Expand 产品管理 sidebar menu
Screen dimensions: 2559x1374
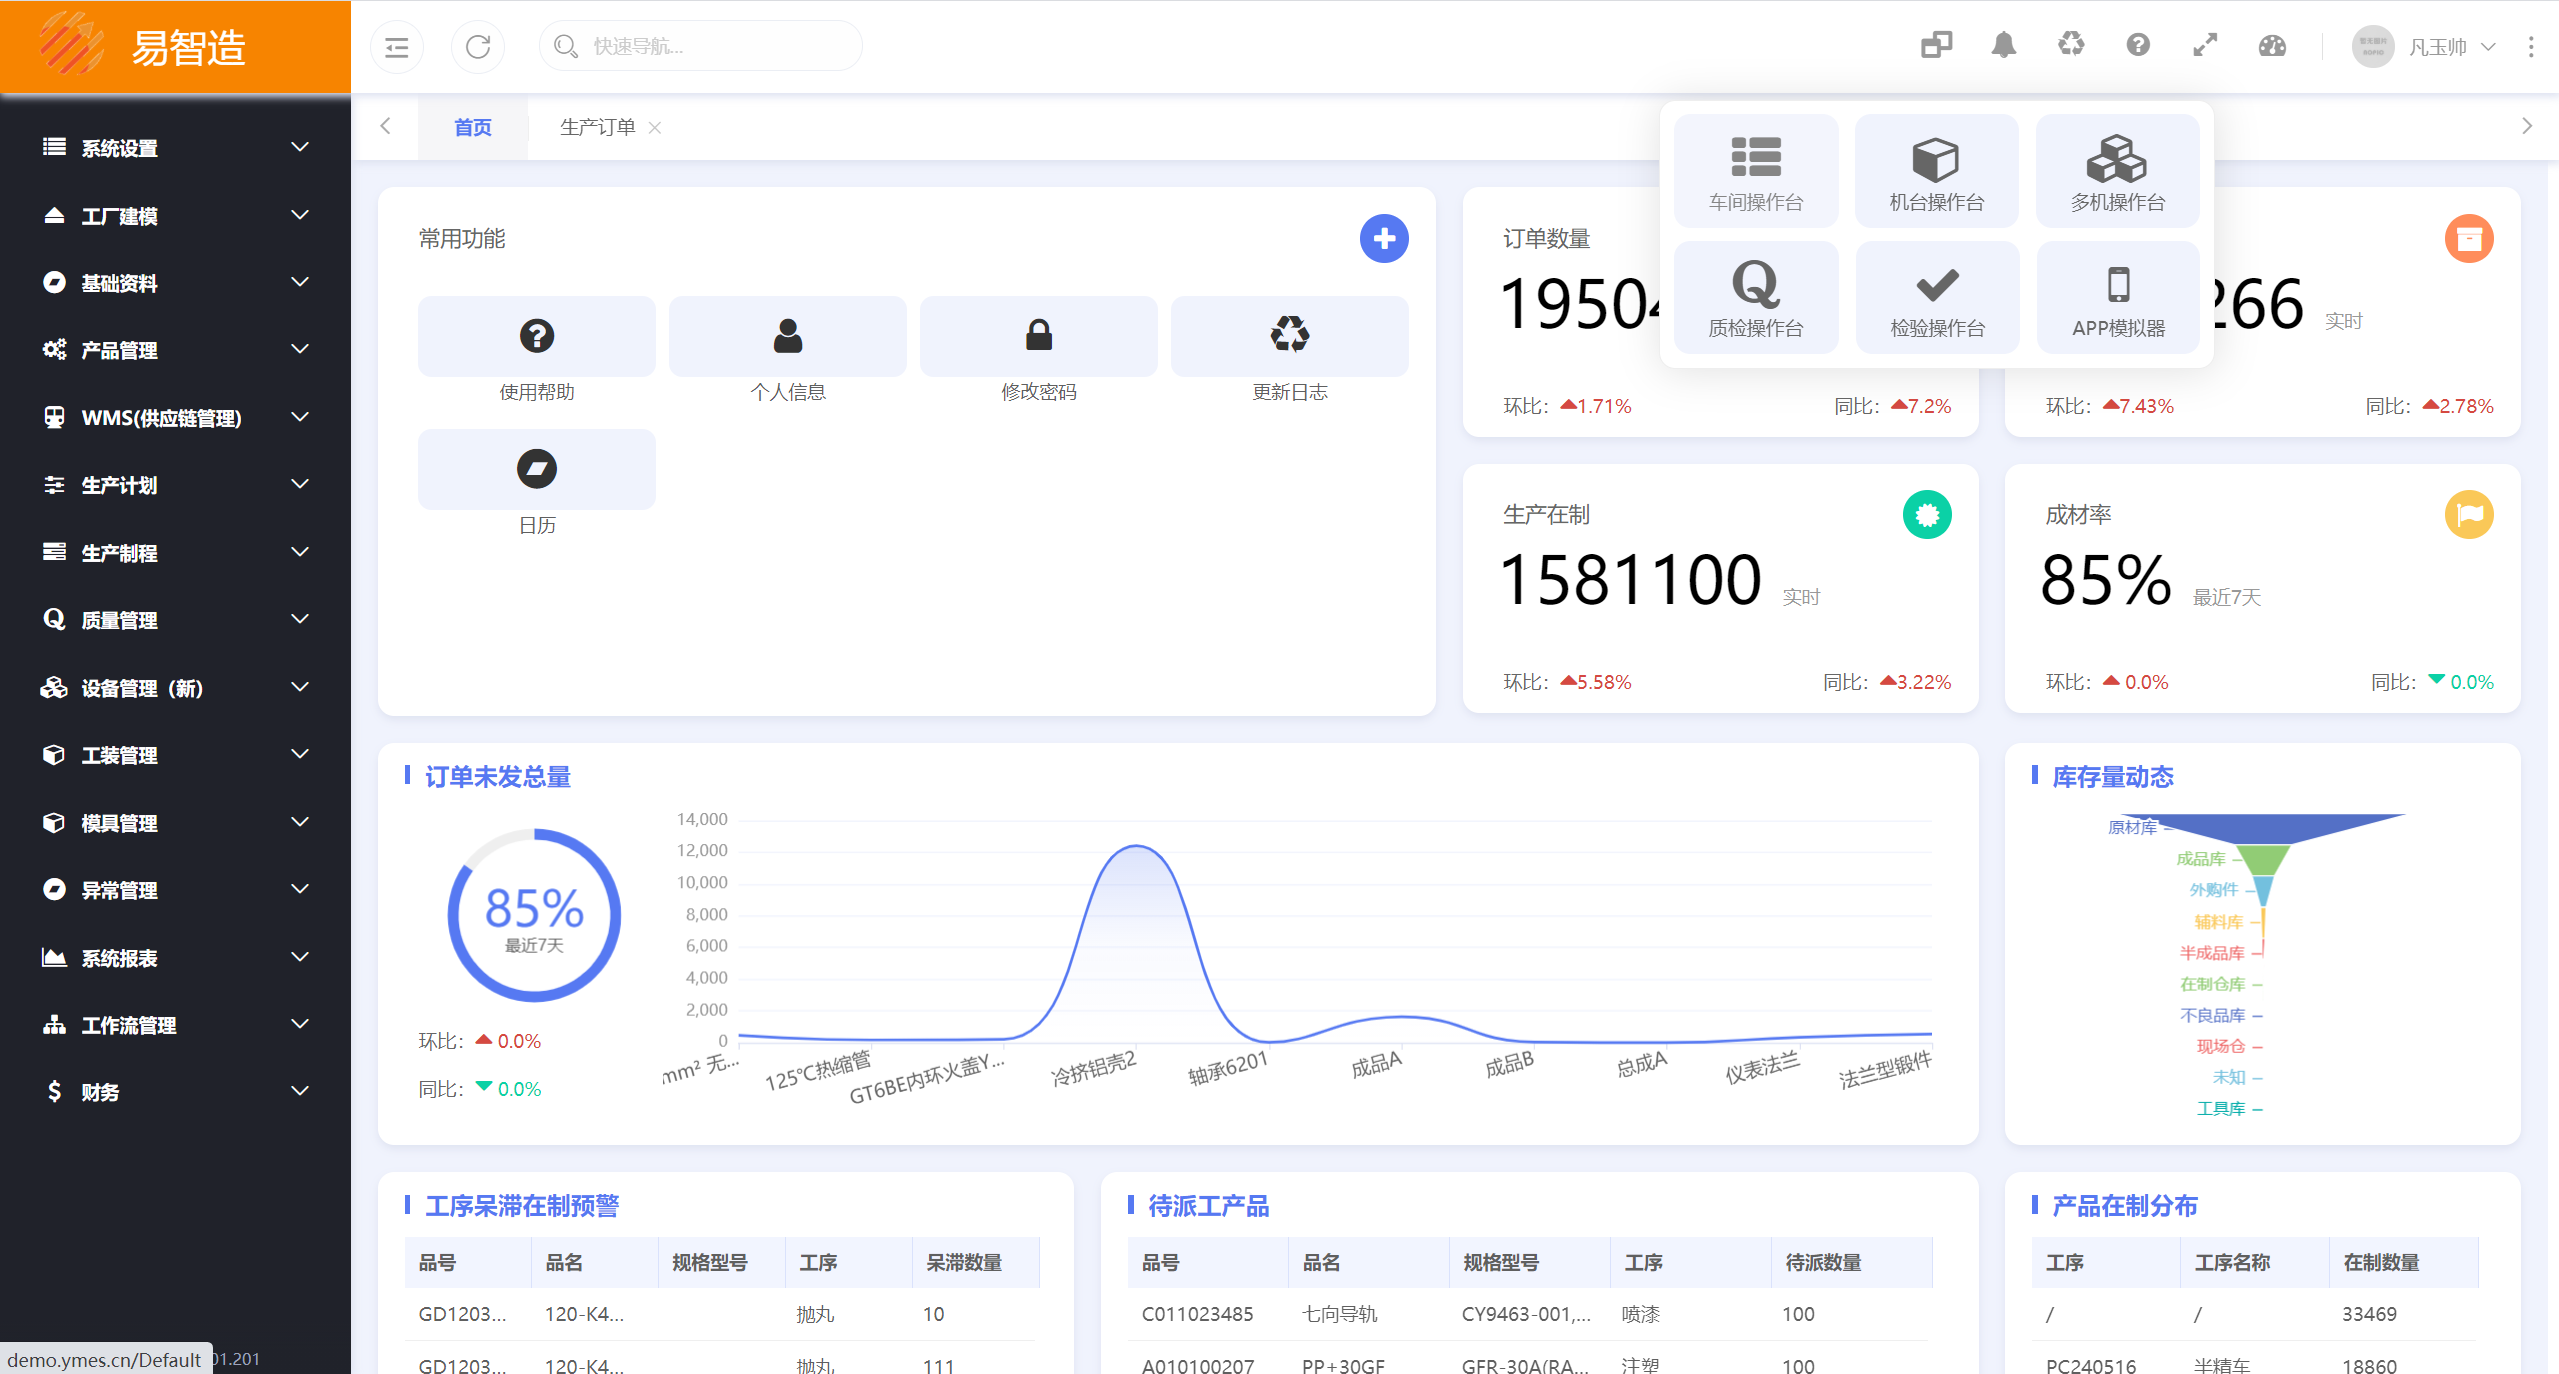pyautogui.click(x=175, y=350)
